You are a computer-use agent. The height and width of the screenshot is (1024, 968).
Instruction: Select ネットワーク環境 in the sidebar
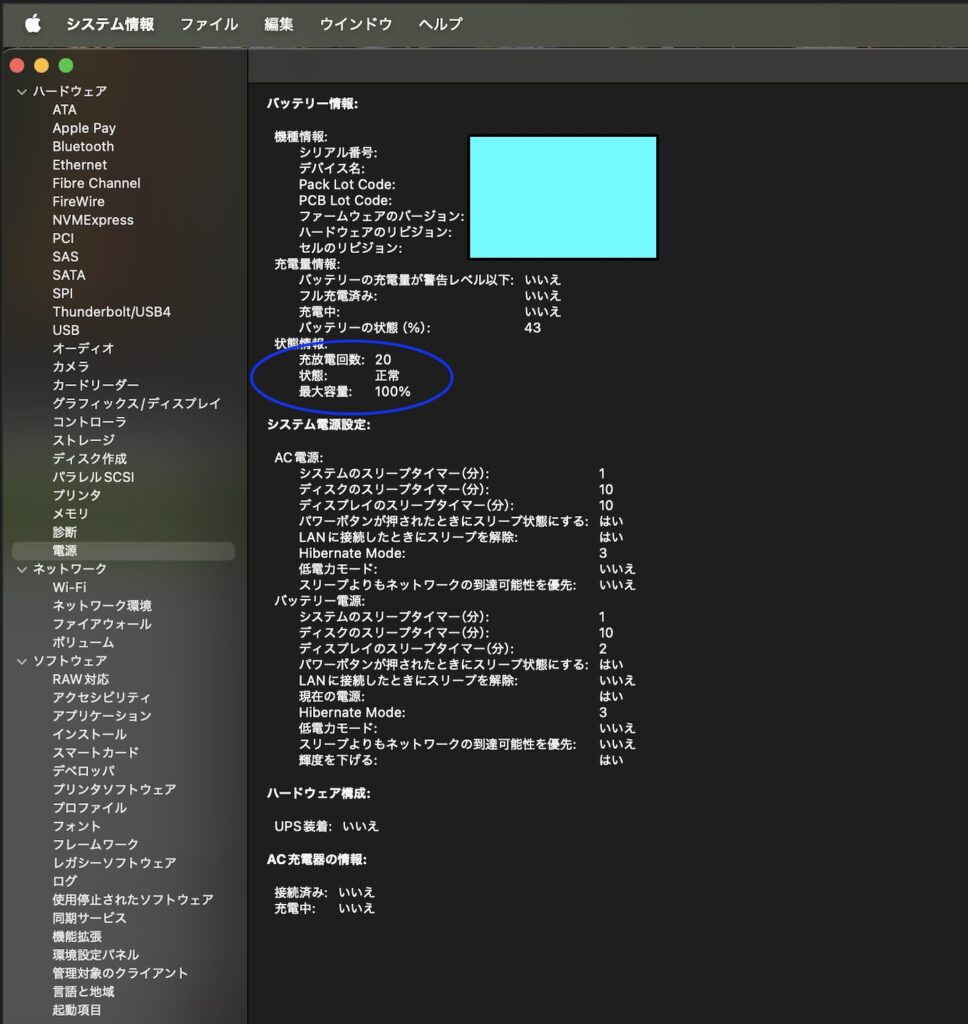(102, 605)
